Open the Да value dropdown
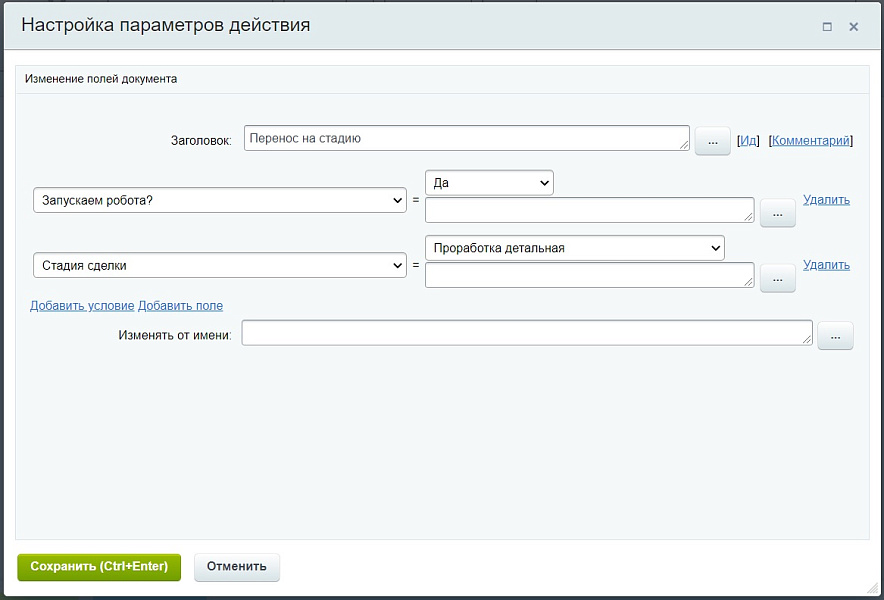The height and width of the screenshot is (600, 884). point(489,182)
